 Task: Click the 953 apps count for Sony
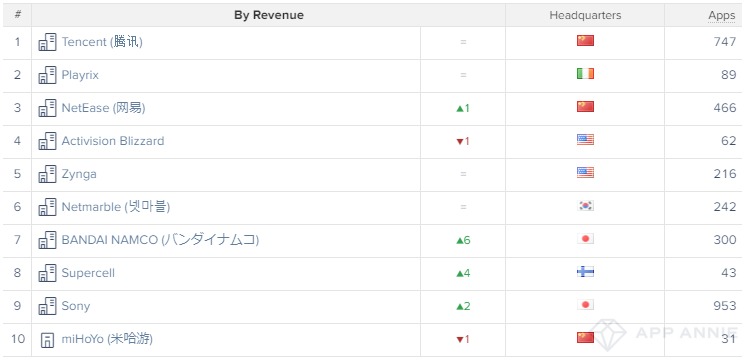point(725,306)
